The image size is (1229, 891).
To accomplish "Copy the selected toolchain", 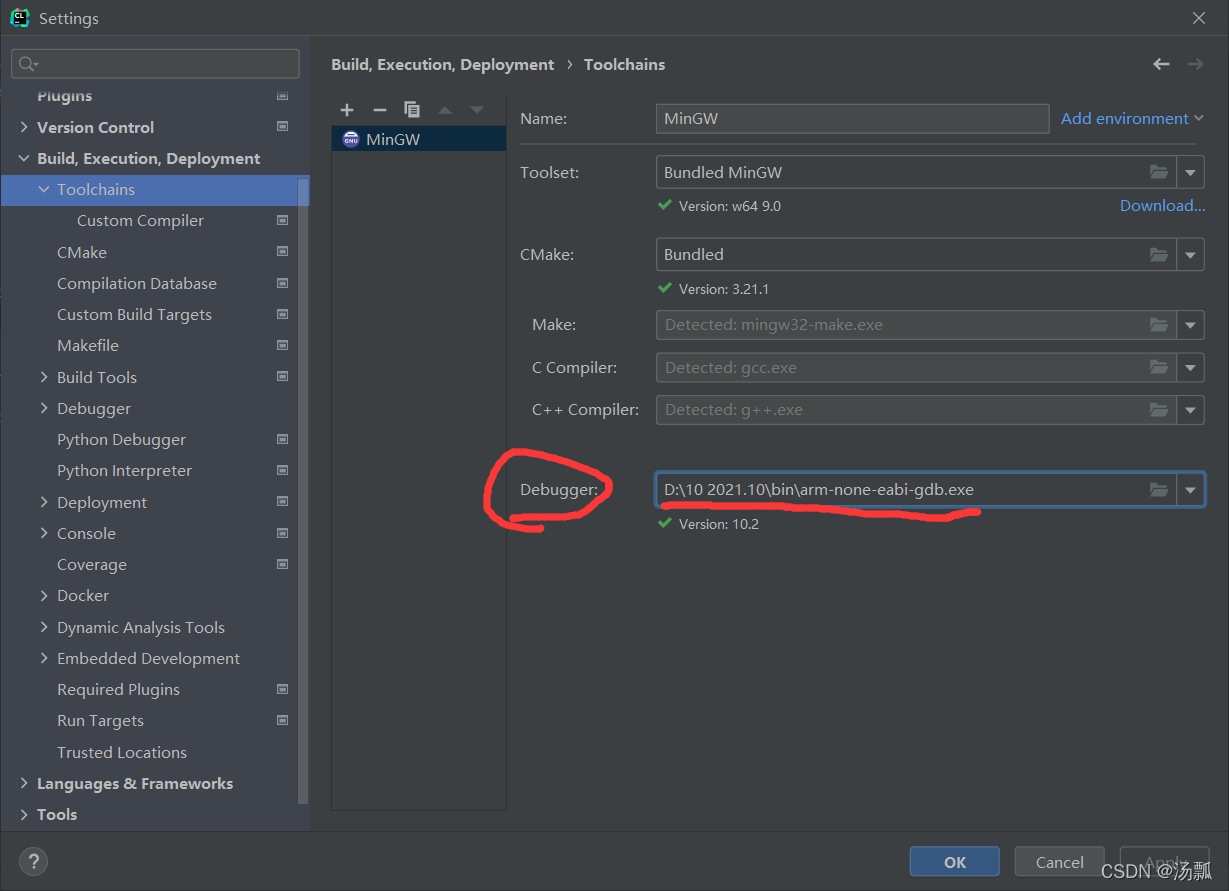I will pos(412,110).
